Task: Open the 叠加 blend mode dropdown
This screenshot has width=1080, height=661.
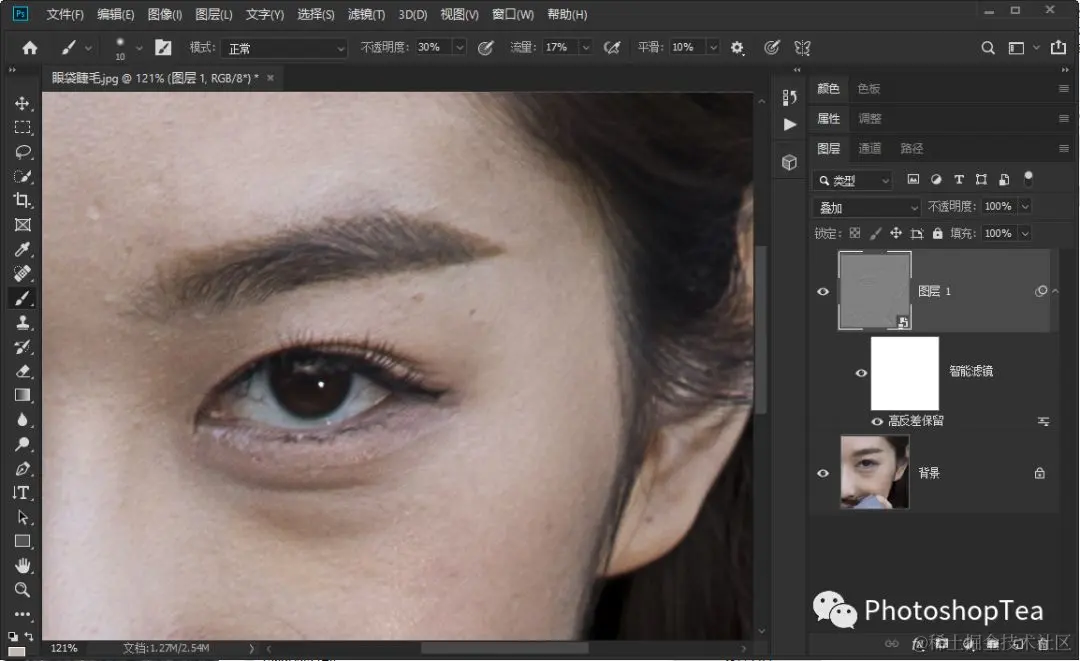Action: (x=866, y=208)
